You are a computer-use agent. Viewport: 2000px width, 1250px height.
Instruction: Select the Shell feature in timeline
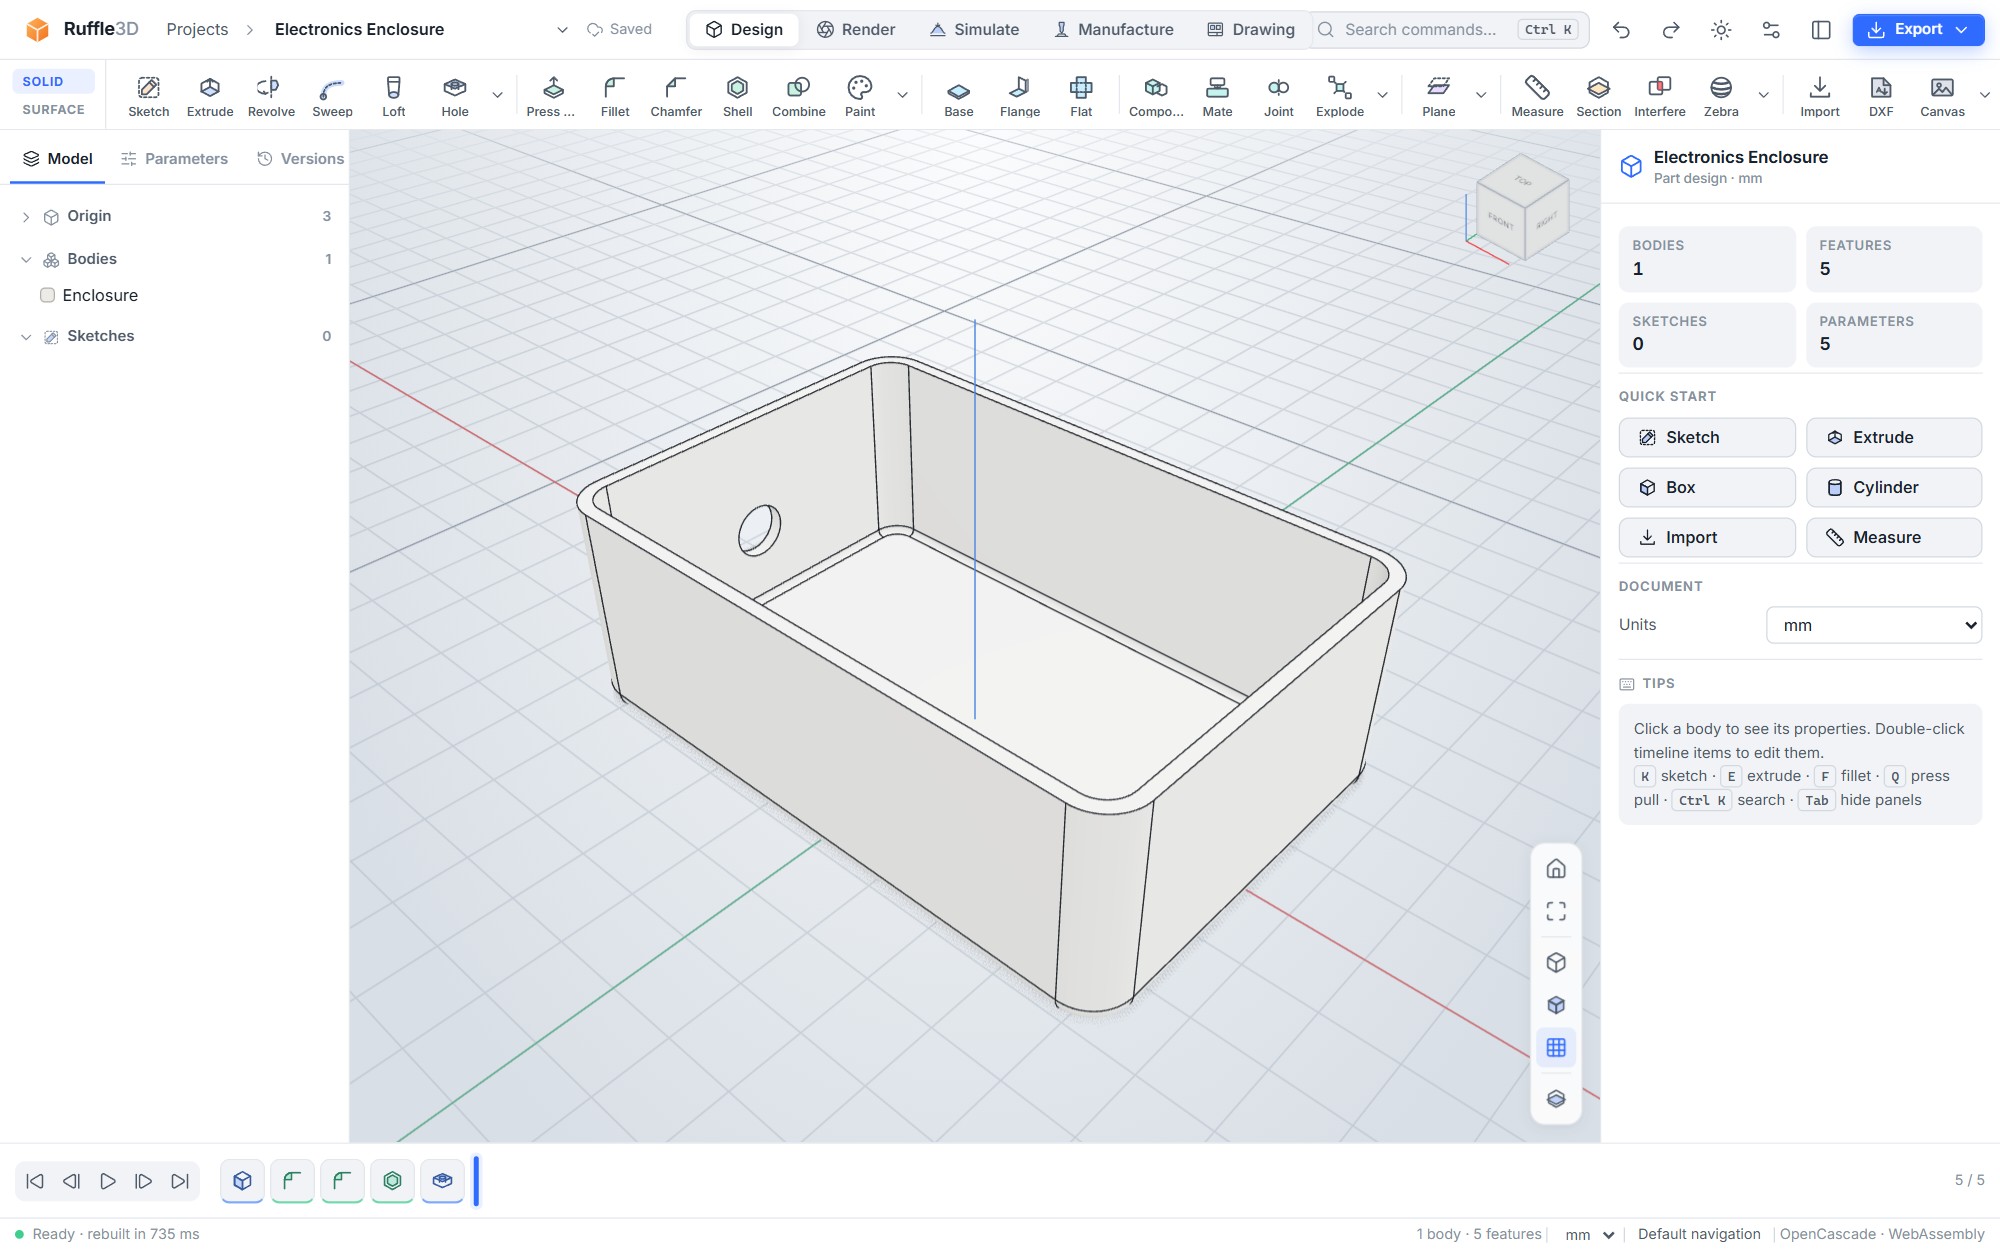(x=392, y=1181)
